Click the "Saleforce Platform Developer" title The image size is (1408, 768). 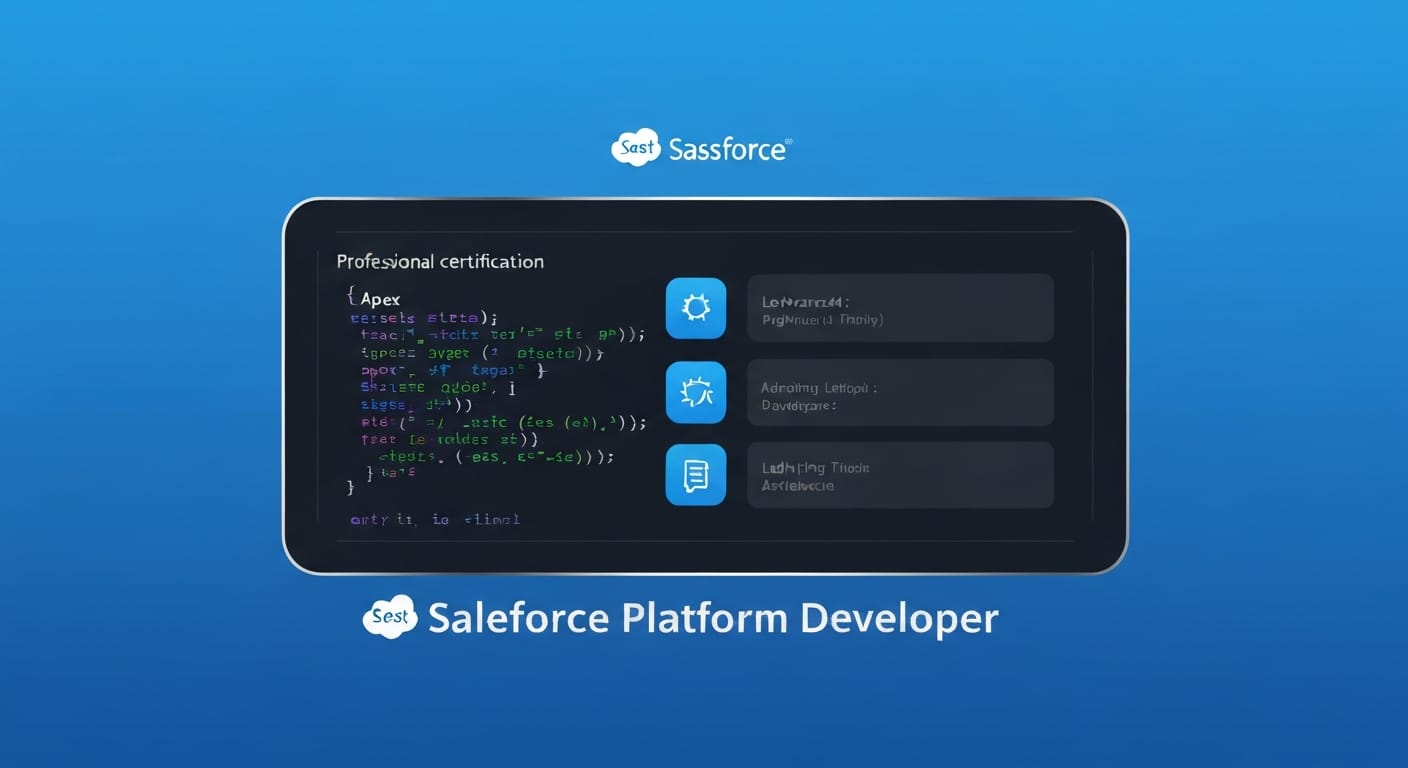(713, 618)
